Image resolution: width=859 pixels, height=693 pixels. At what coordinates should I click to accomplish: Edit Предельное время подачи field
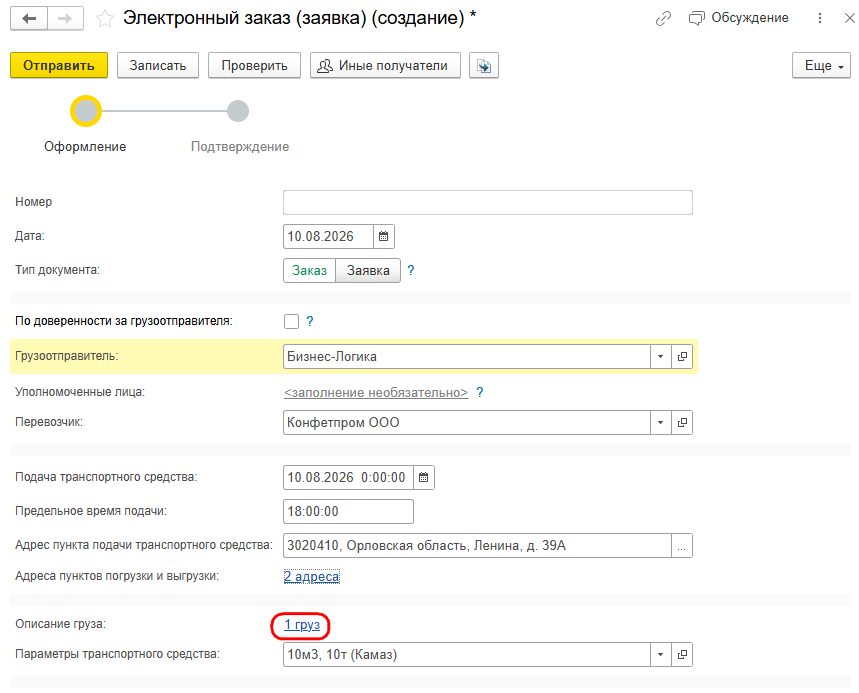[348, 512]
